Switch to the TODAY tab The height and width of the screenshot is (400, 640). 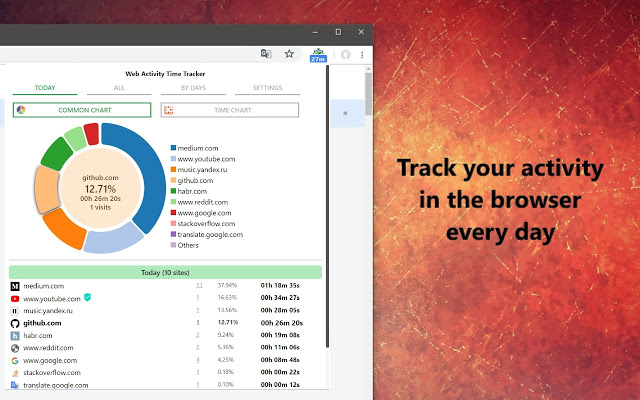pos(45,88)
